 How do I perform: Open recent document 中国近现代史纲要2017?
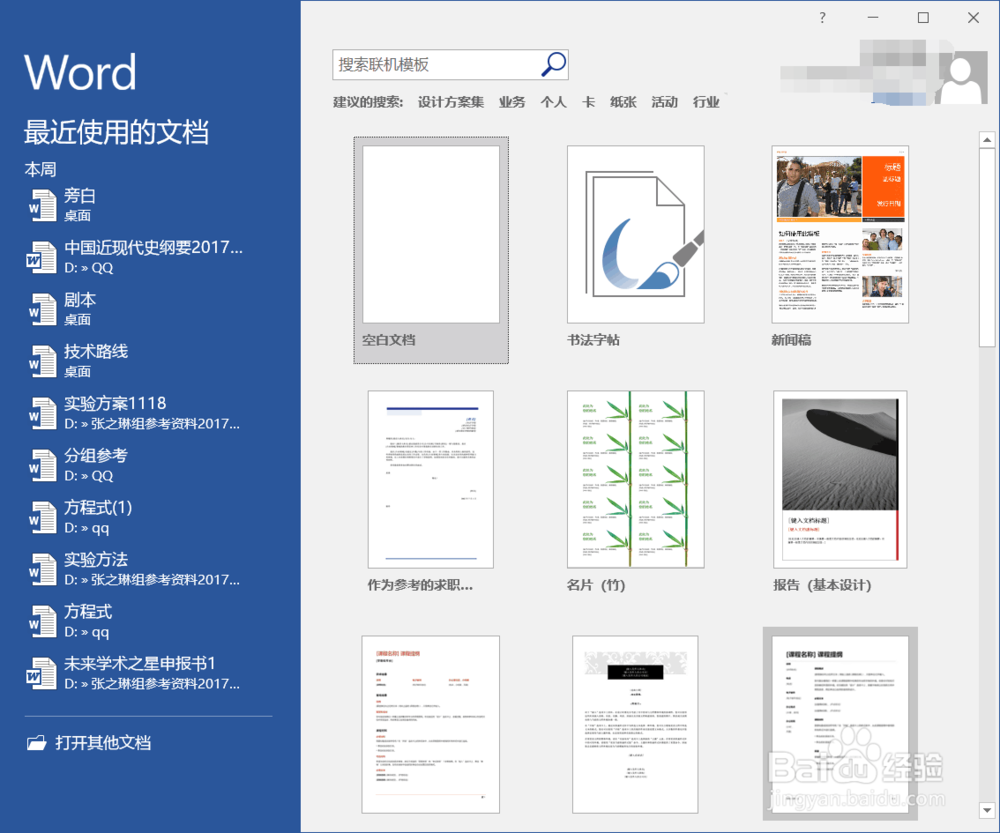point(150,258)
